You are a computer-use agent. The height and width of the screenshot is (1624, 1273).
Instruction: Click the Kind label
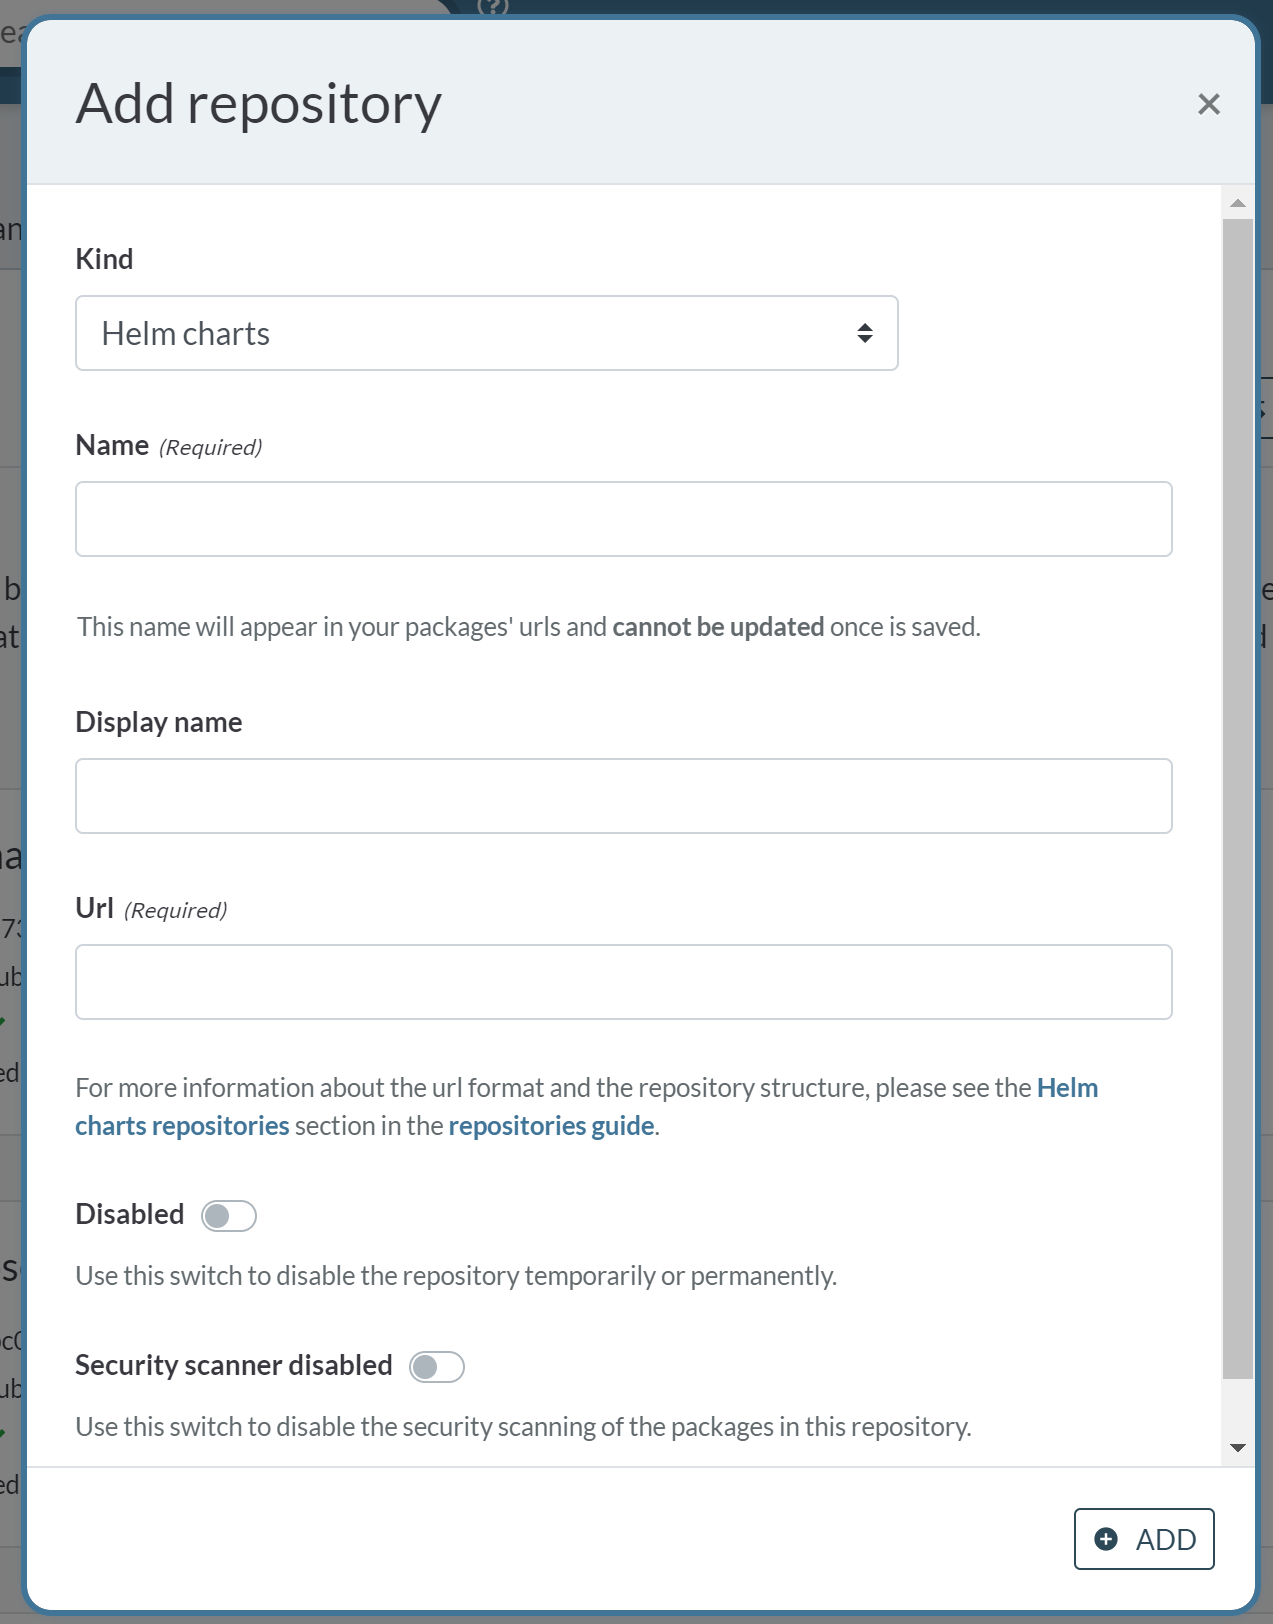(x=104, y=259)
